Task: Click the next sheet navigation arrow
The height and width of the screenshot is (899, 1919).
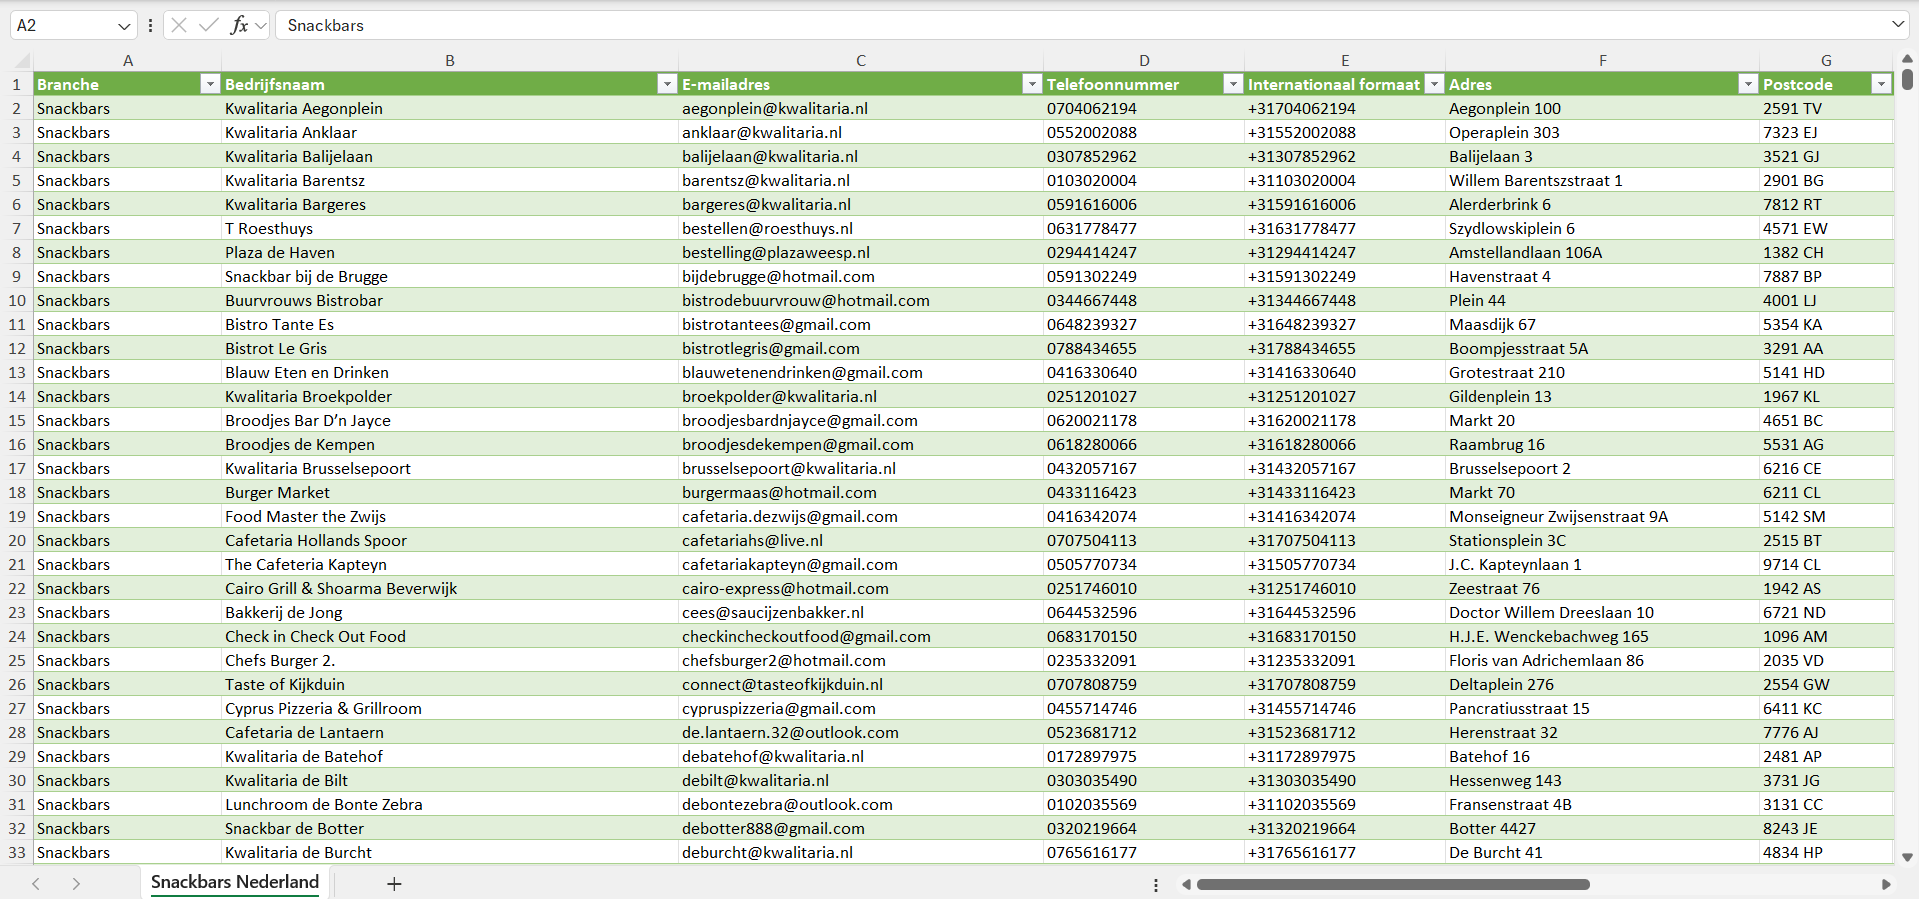Action: 76,884
